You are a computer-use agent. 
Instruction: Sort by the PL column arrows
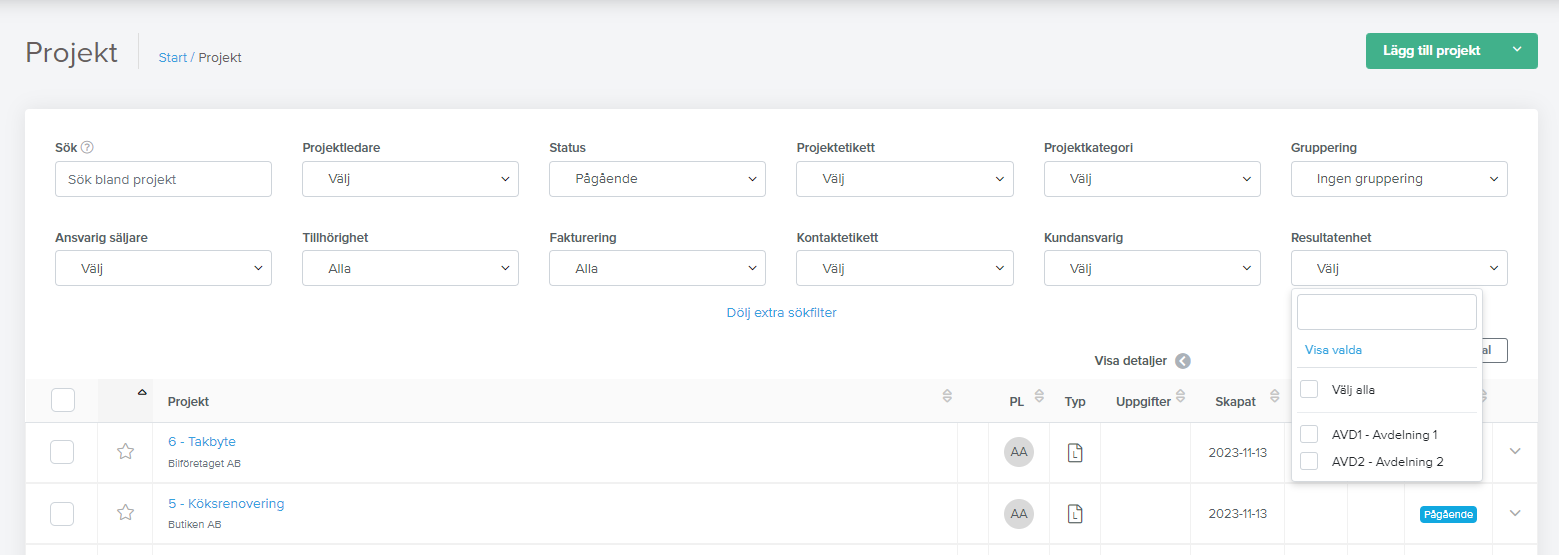pyautogui.click(x=1039, y=396)
